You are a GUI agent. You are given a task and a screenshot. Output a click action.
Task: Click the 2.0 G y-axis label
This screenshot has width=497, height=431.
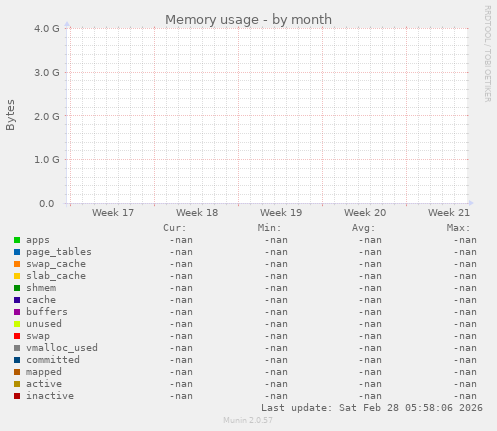pos(47,116)
